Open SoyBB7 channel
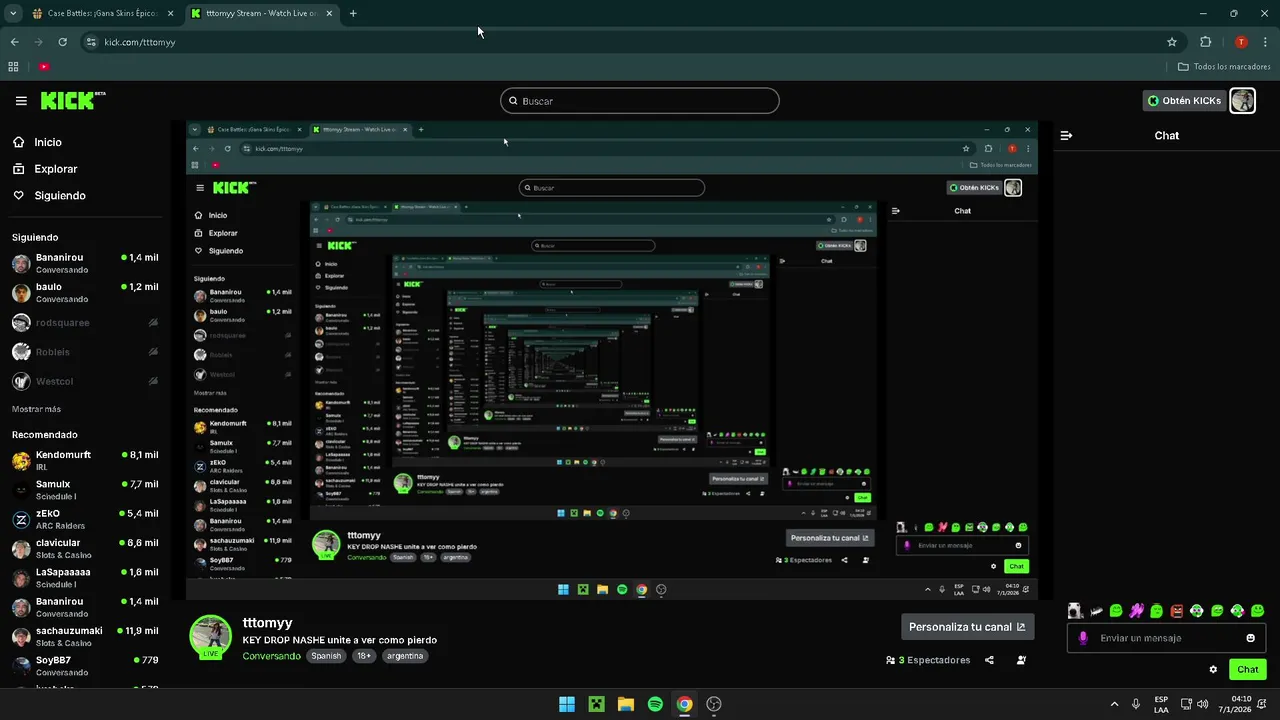Viewport: 1280px width, 720px height. click(84, 666)
